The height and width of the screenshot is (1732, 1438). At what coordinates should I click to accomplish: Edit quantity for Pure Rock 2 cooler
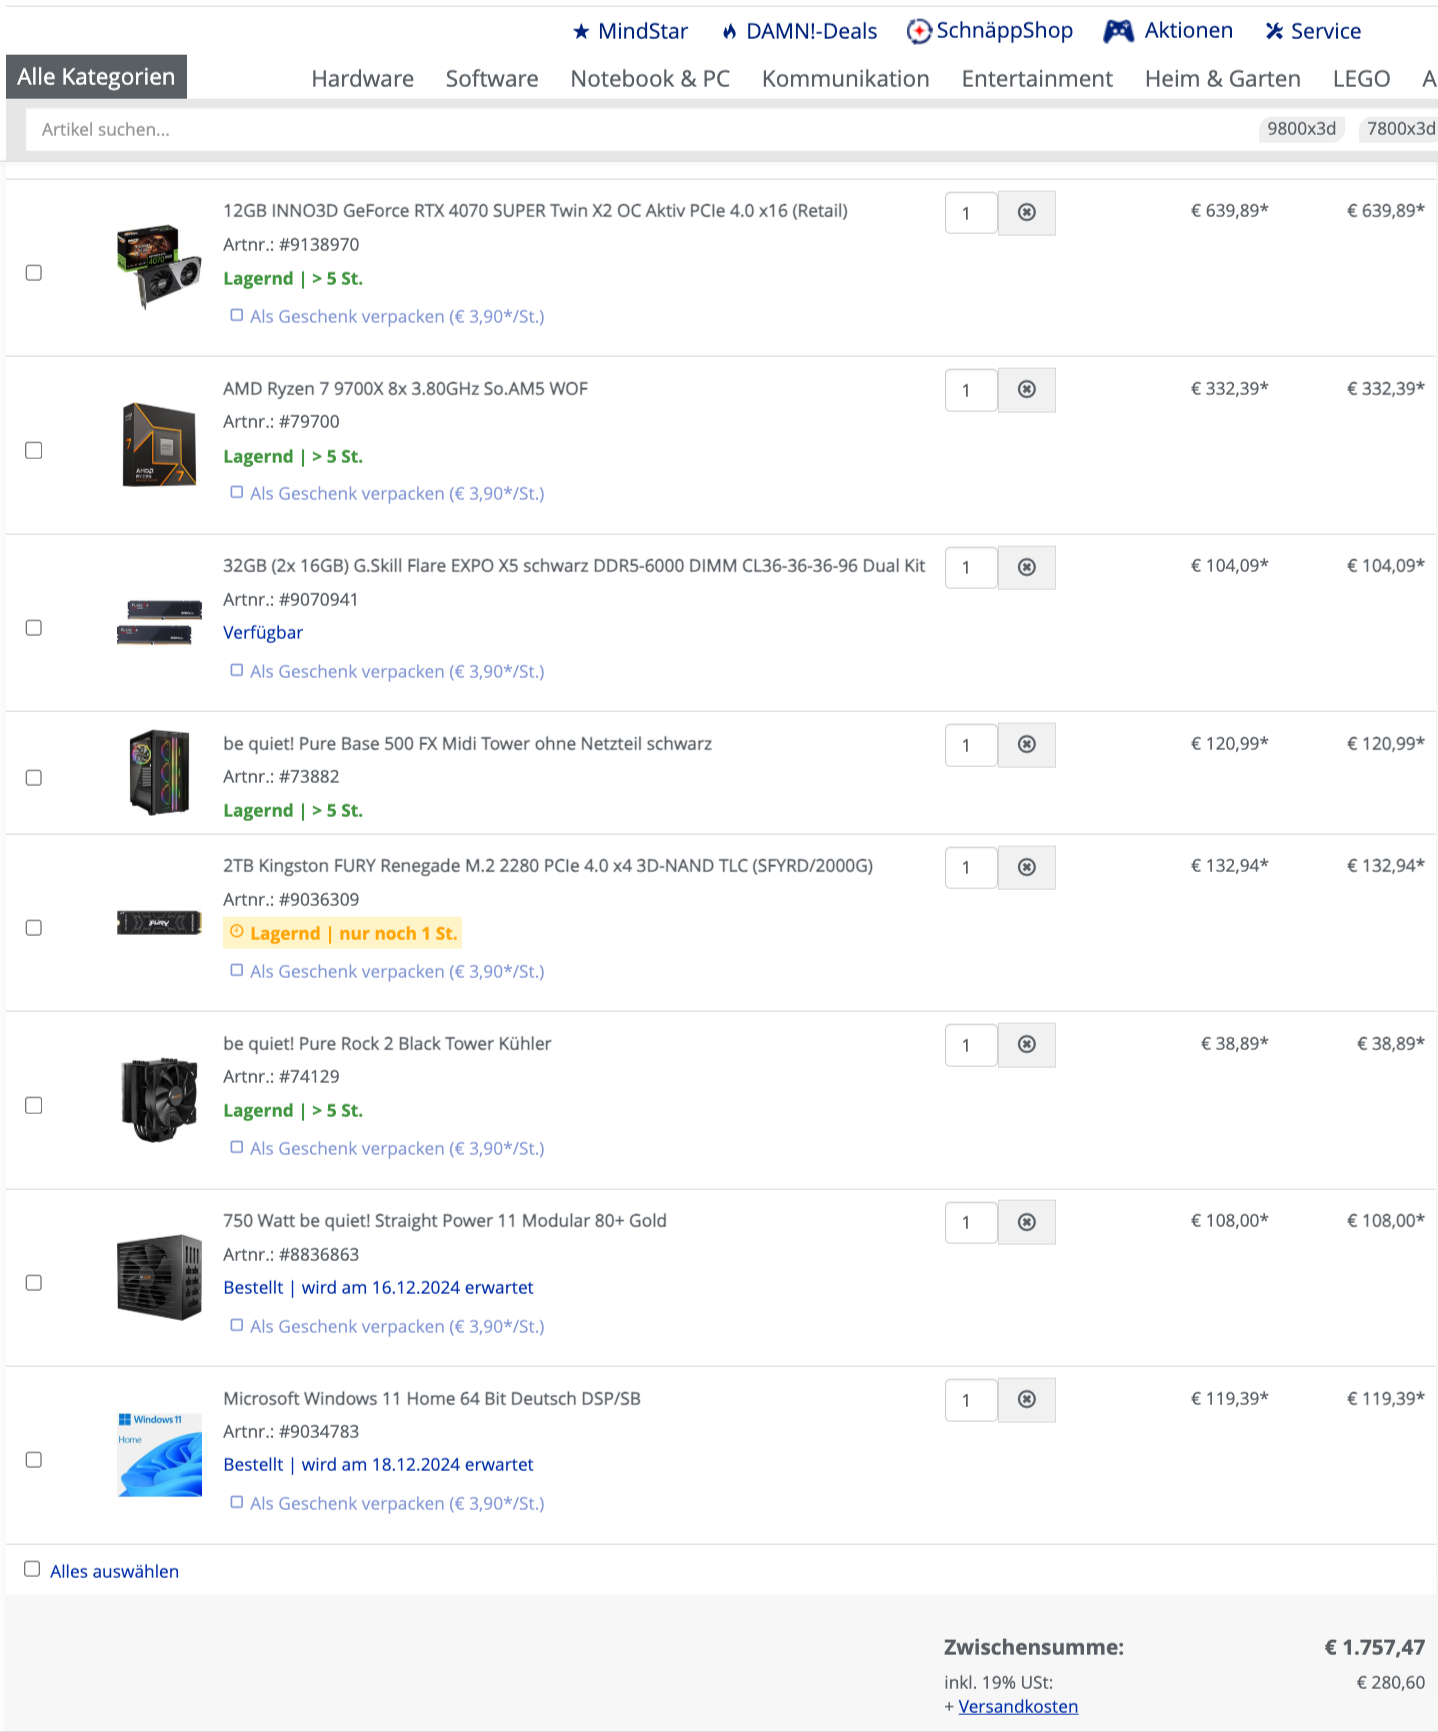coord(971,1045)
